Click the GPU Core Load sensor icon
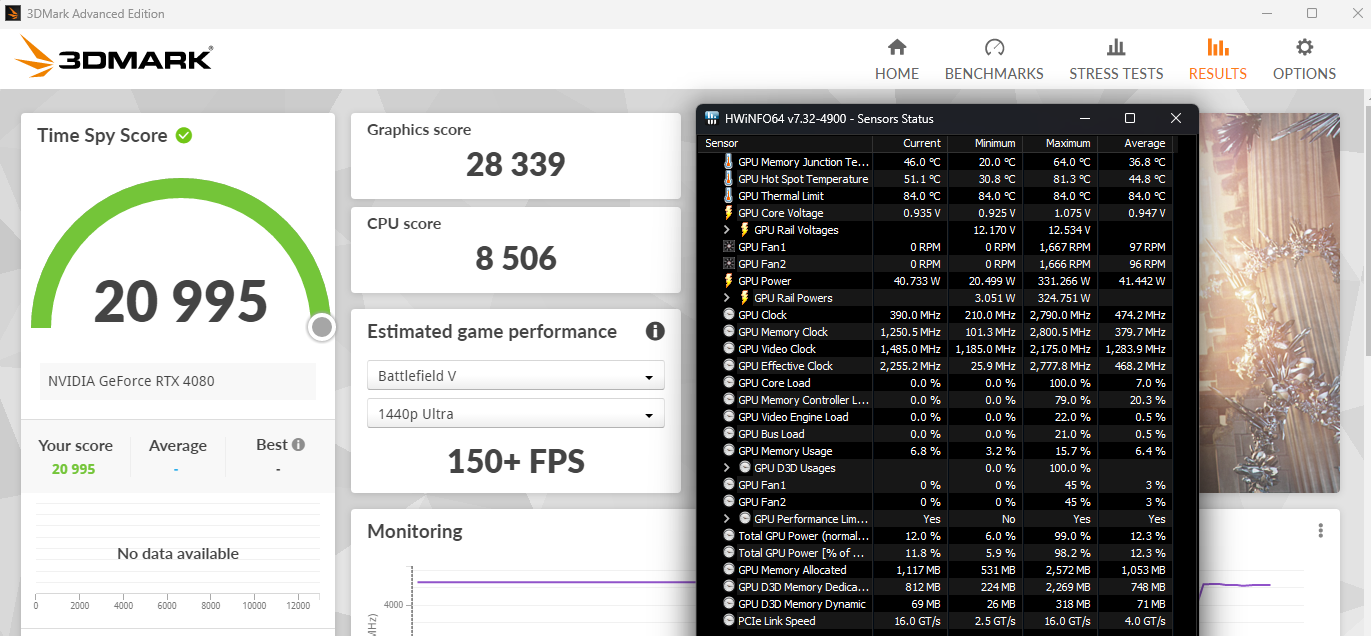The image size is (1371, 636). click(x=728, y=383)
